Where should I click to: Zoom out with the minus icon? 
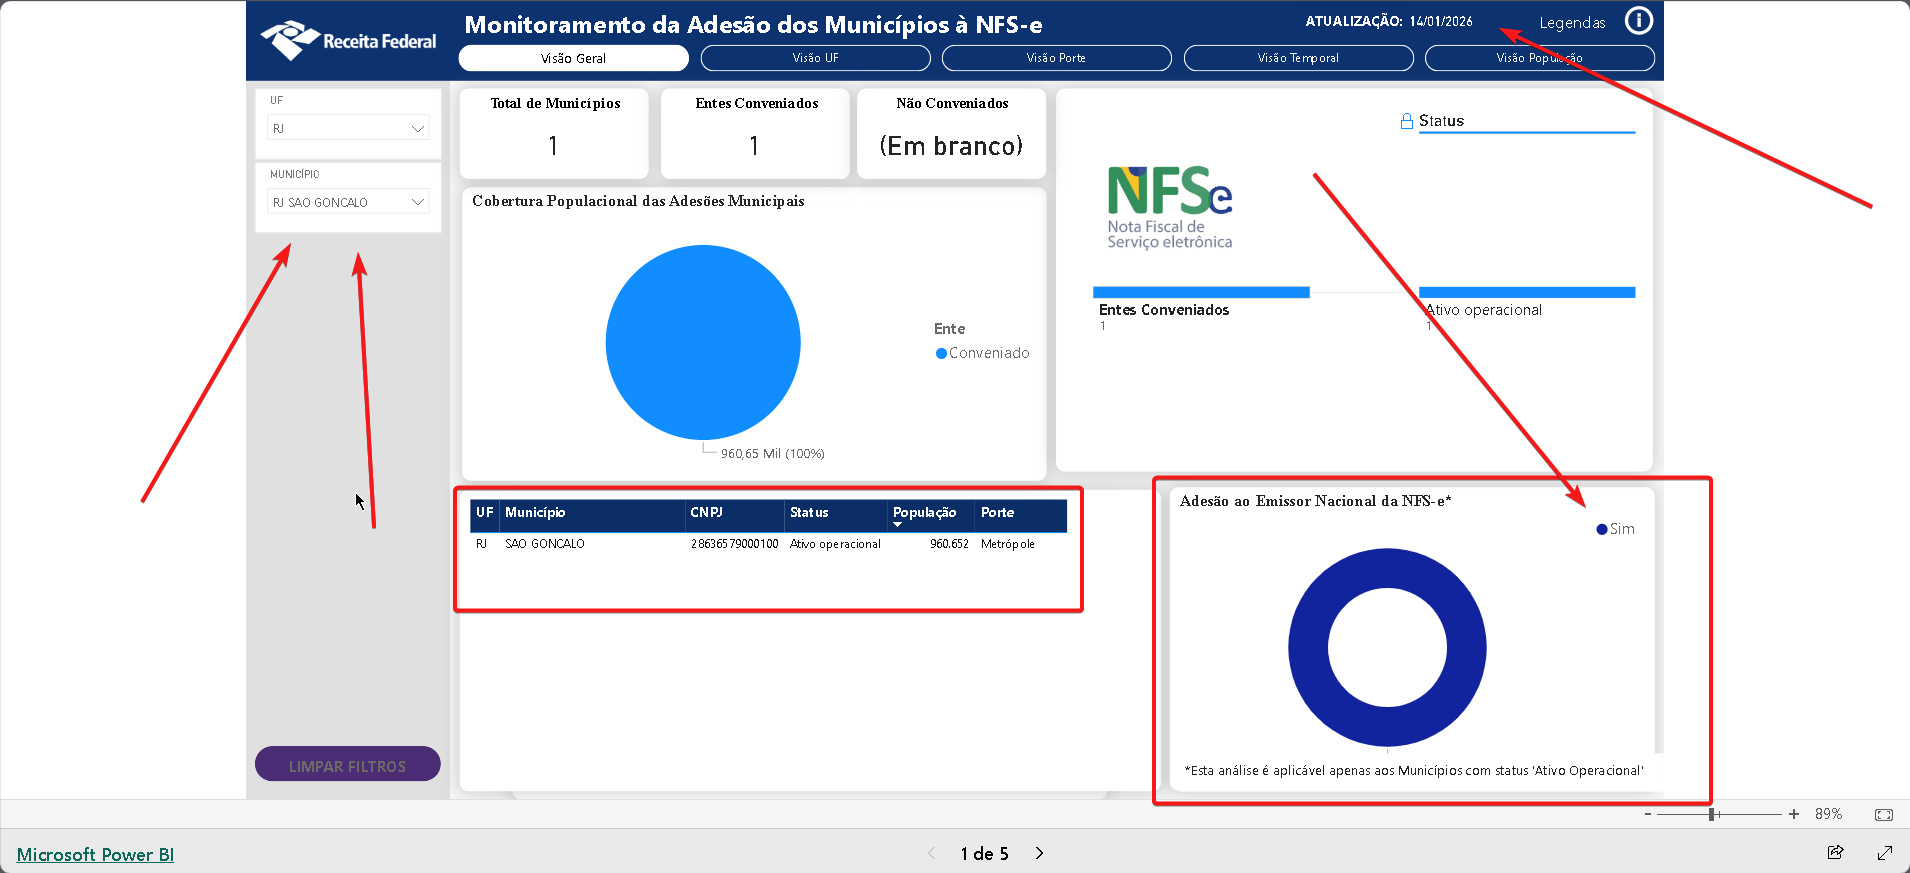pos(1648,814)
